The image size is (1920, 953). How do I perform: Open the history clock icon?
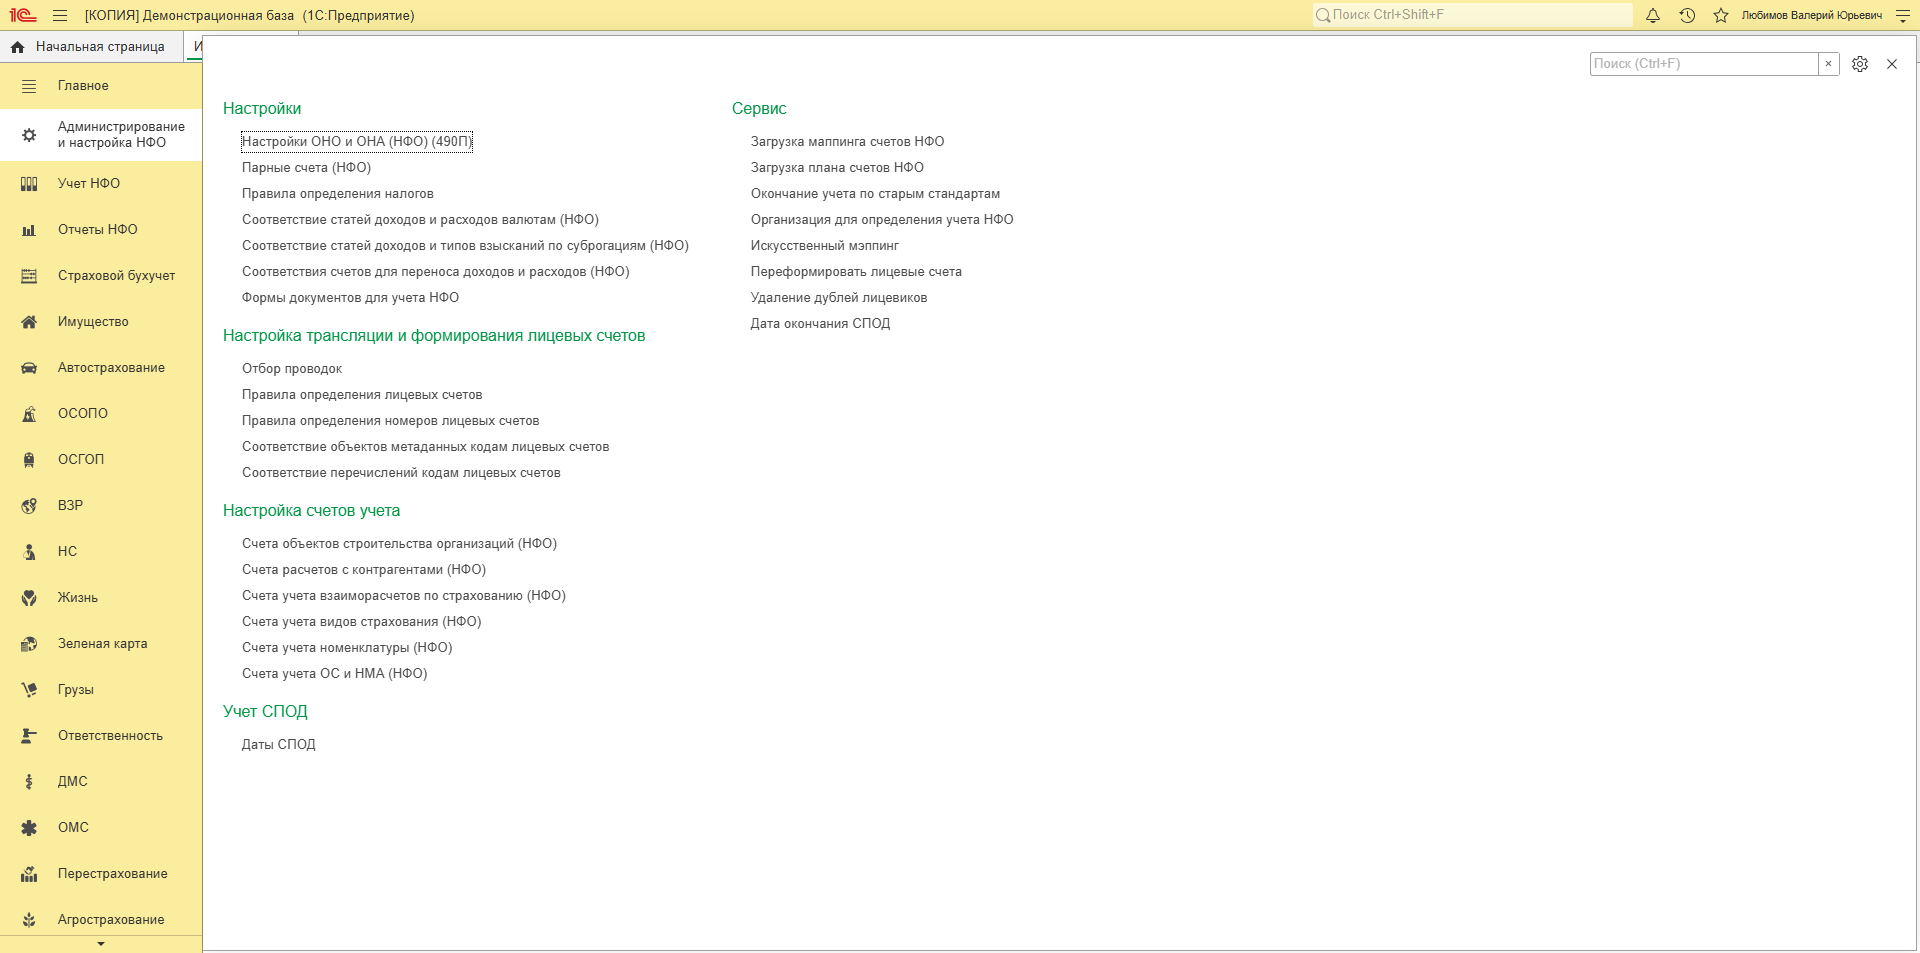pos(1687,15)
